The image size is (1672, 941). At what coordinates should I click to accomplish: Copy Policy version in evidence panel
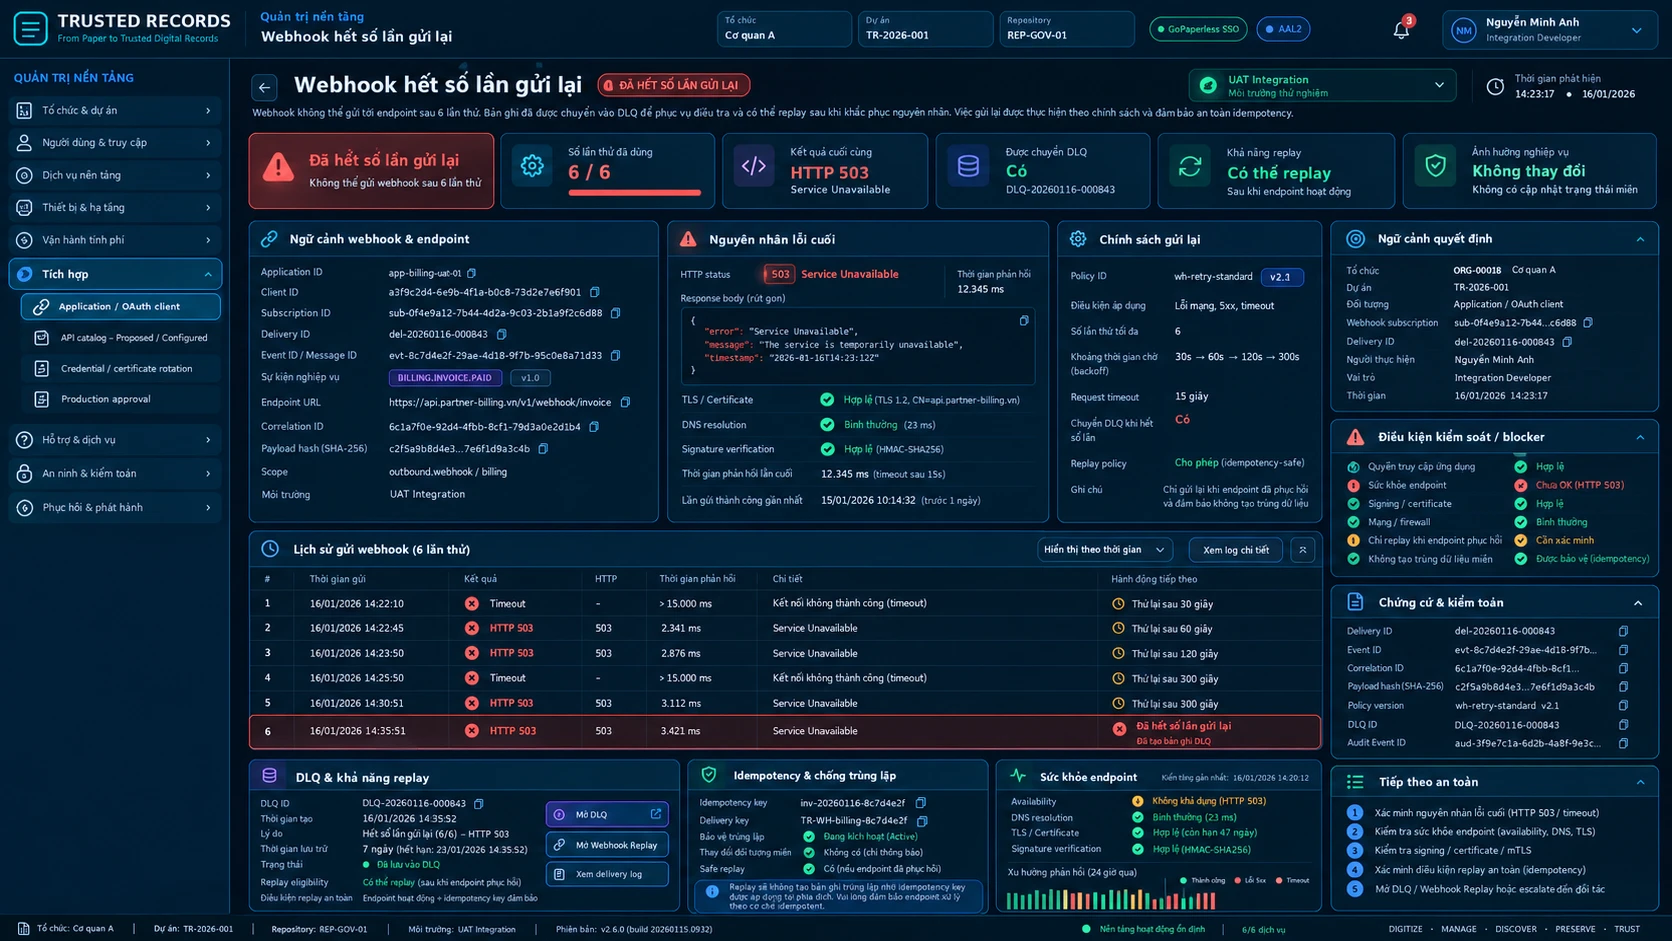1623,705
